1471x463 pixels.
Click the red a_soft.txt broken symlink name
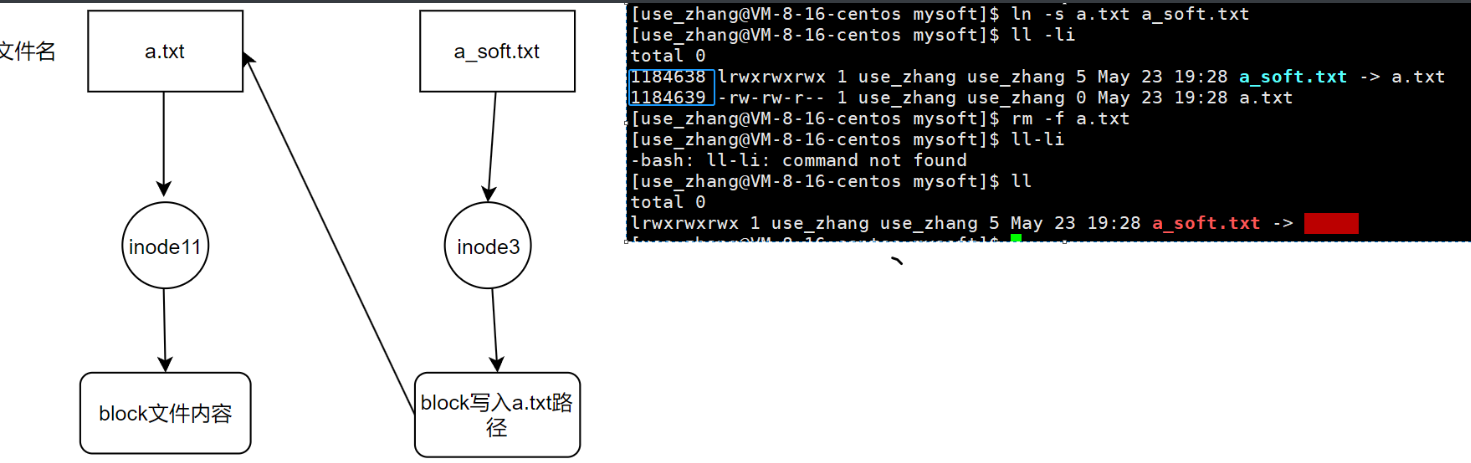pyautogui.click(x=1206, y=223)
